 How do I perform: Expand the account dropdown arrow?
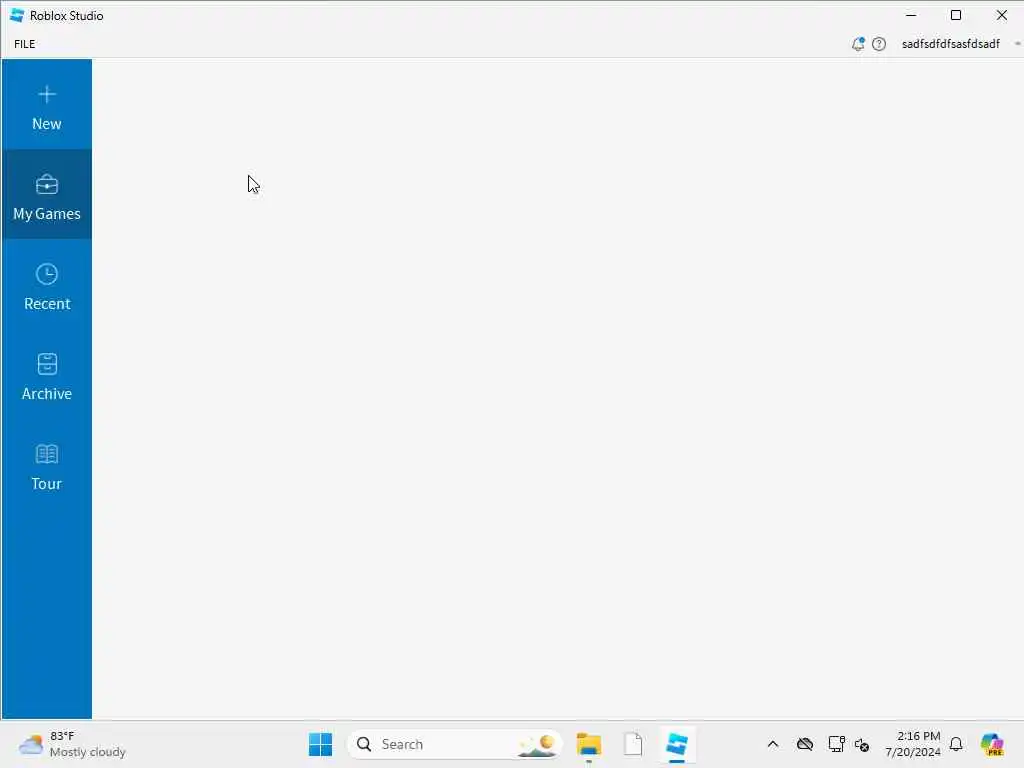(x=1017, y=44)
